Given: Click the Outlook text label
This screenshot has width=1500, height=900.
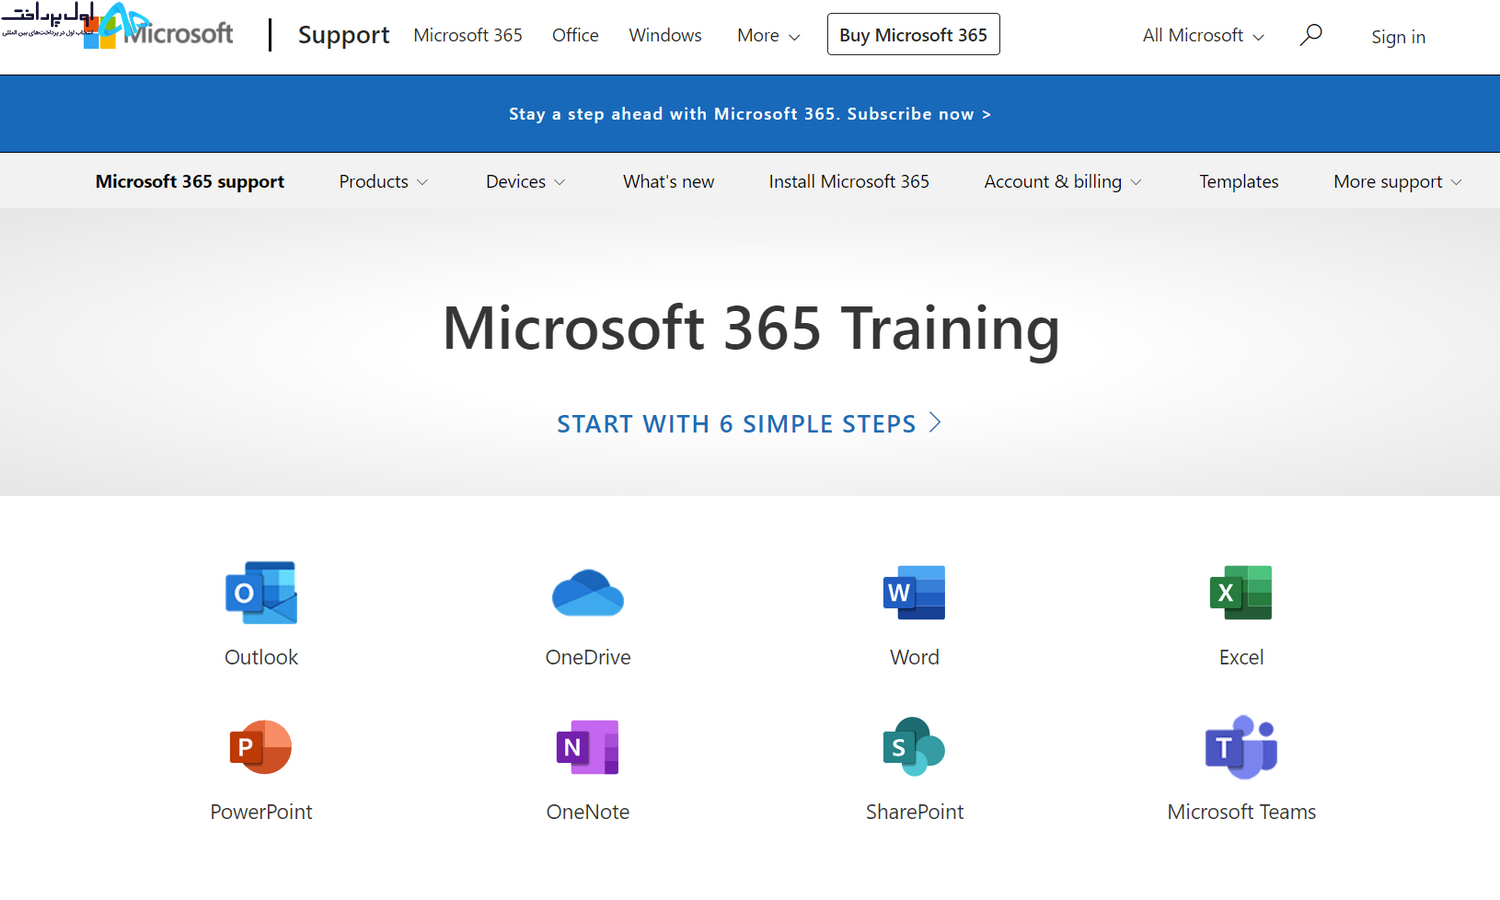Looking at the screenshot, I should pos(261,657).
